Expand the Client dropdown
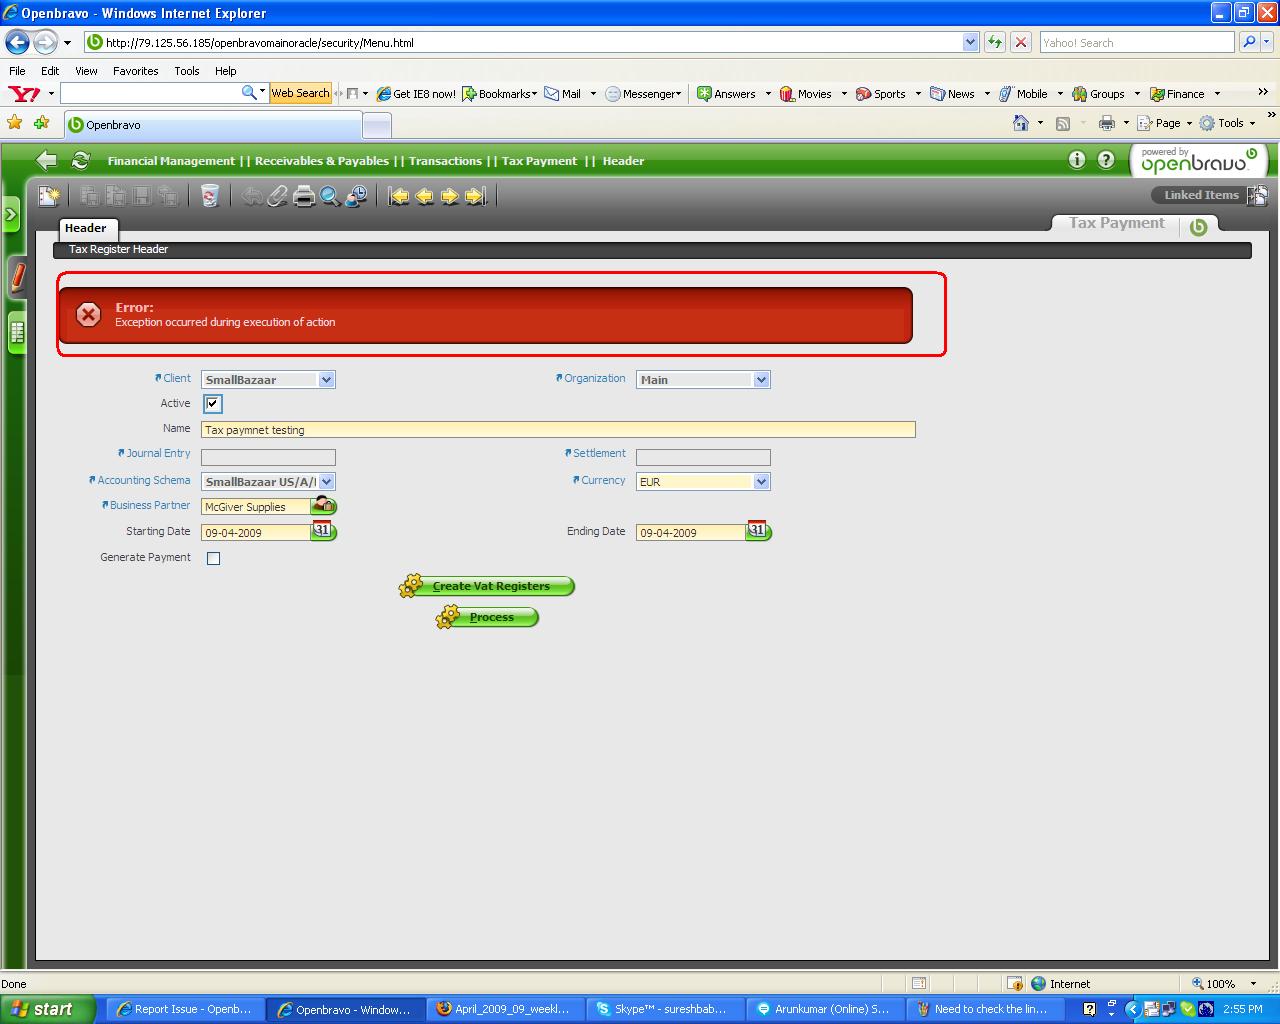Screen dimensions: 1280x1024 [x=326, y=380]
